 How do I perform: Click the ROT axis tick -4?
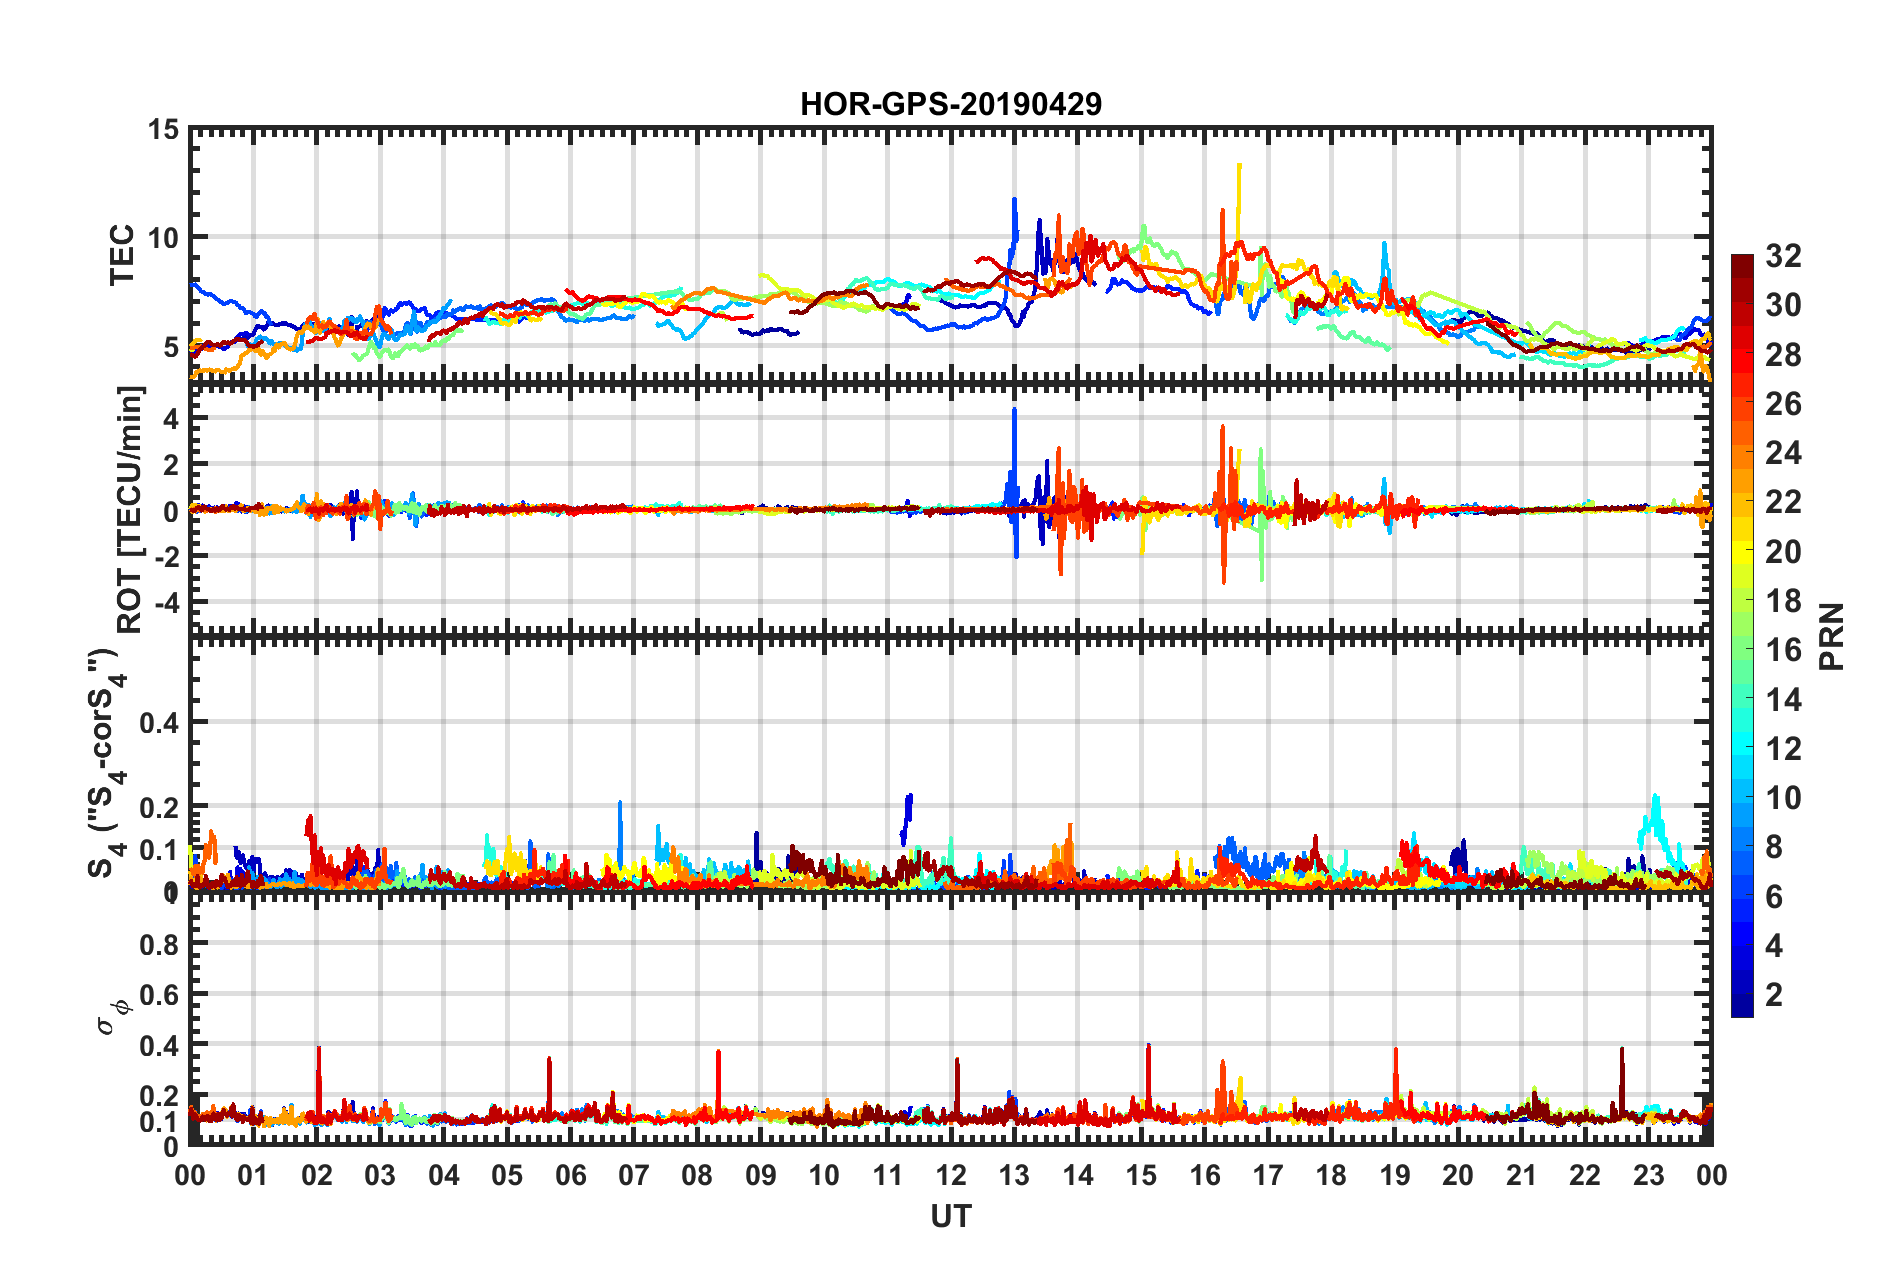click(x=166, y=603)
